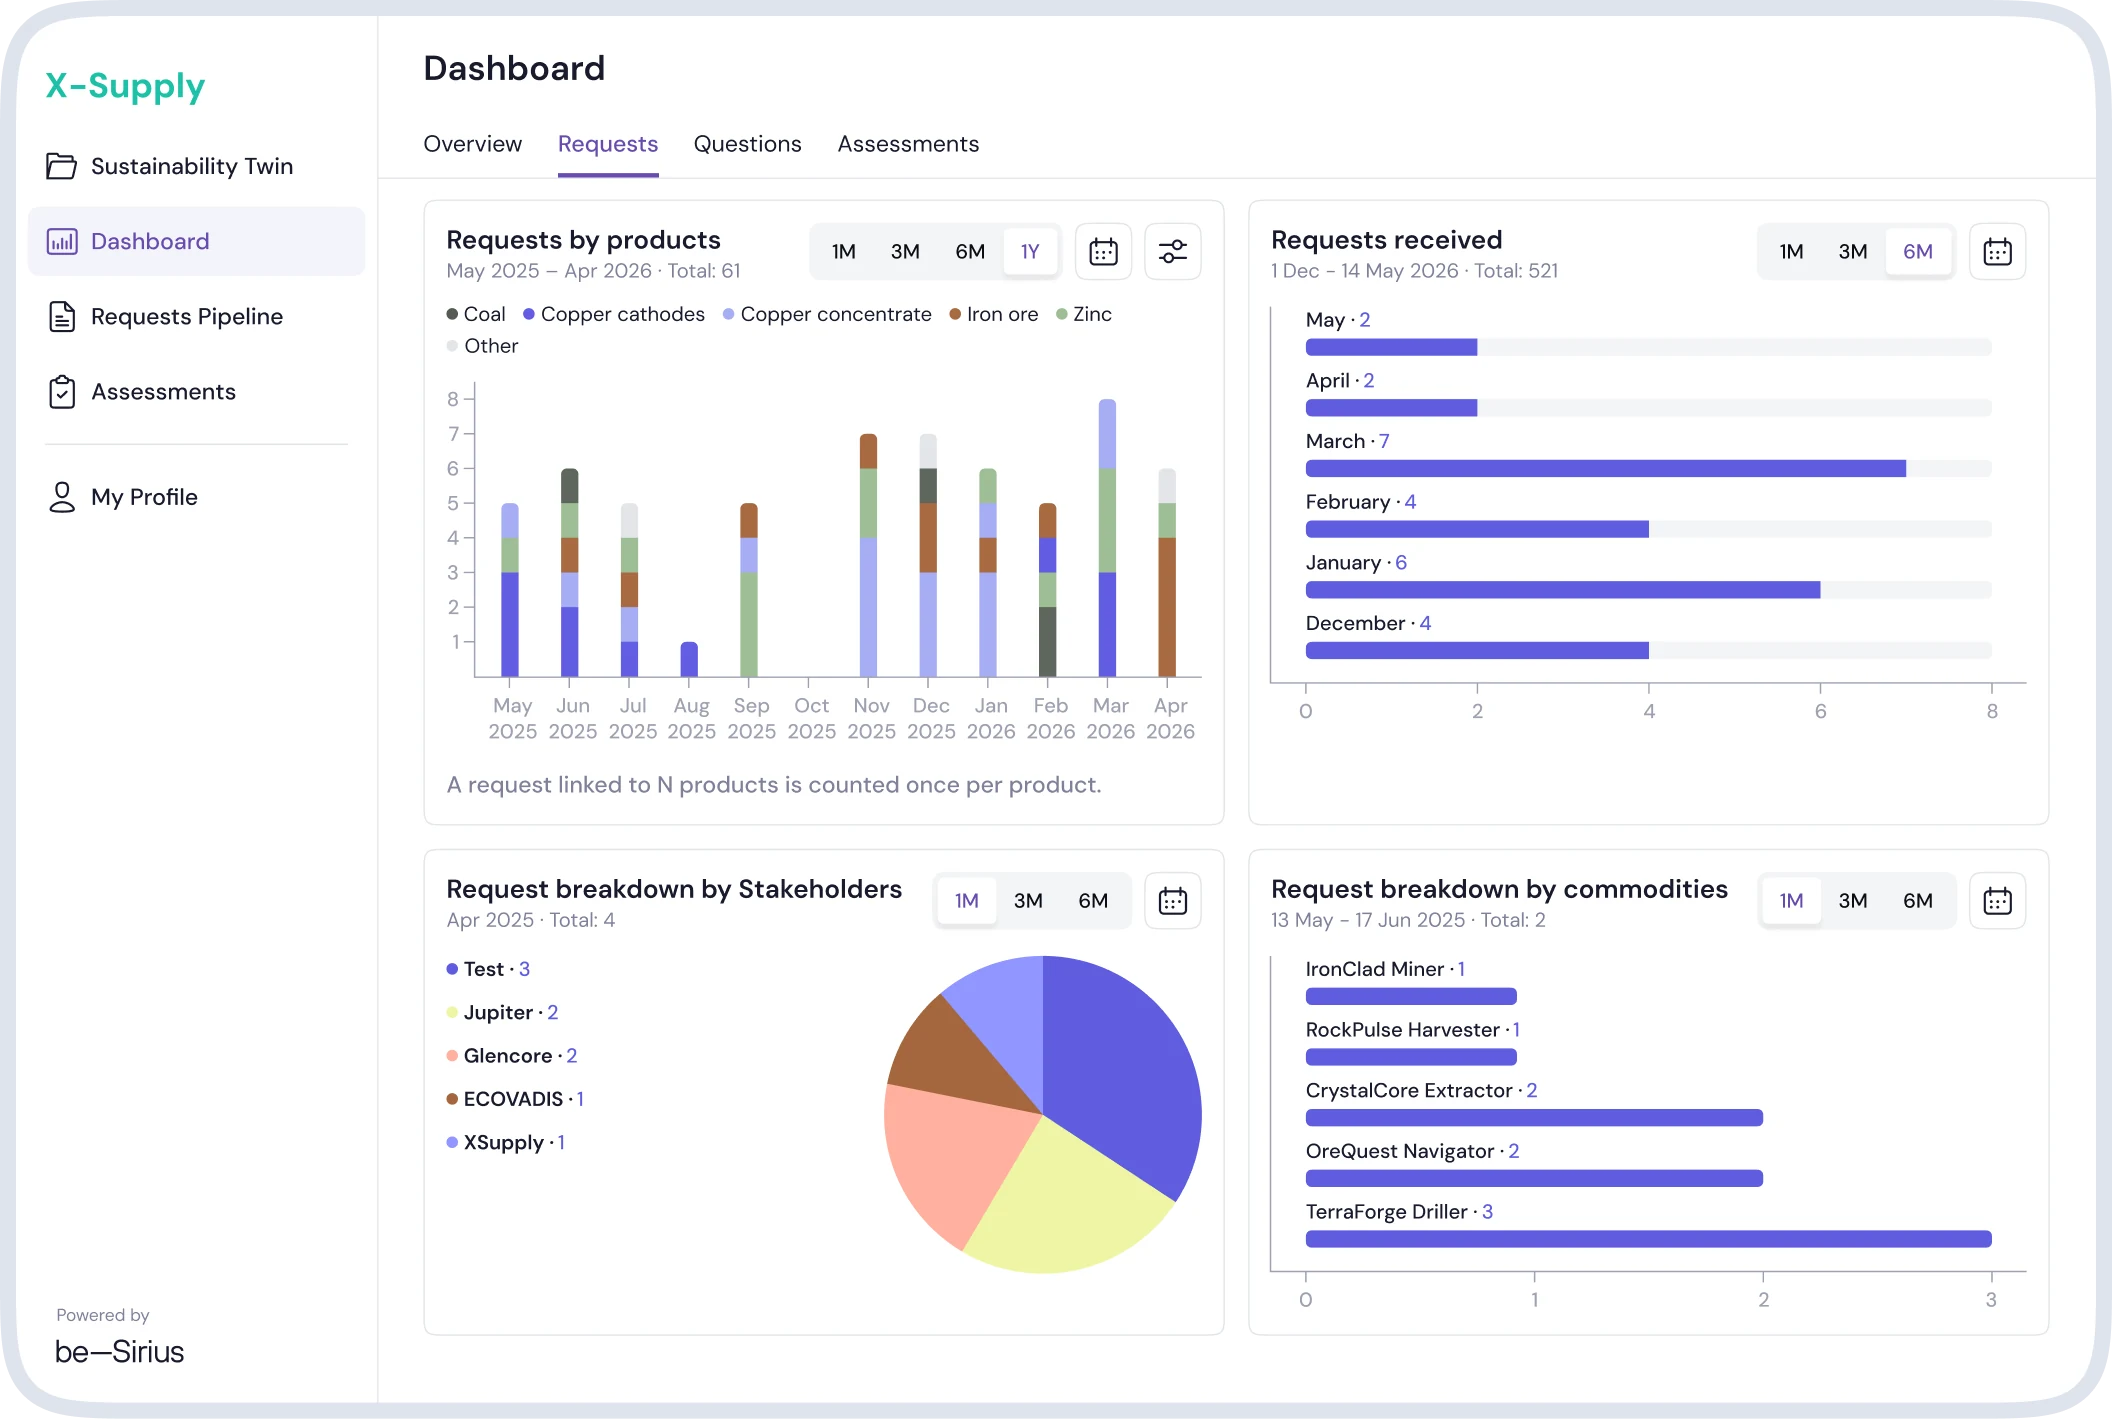2112x1419 pixels.
Task: Open filter settings for Requests by products
Action: coord(1172,252)
